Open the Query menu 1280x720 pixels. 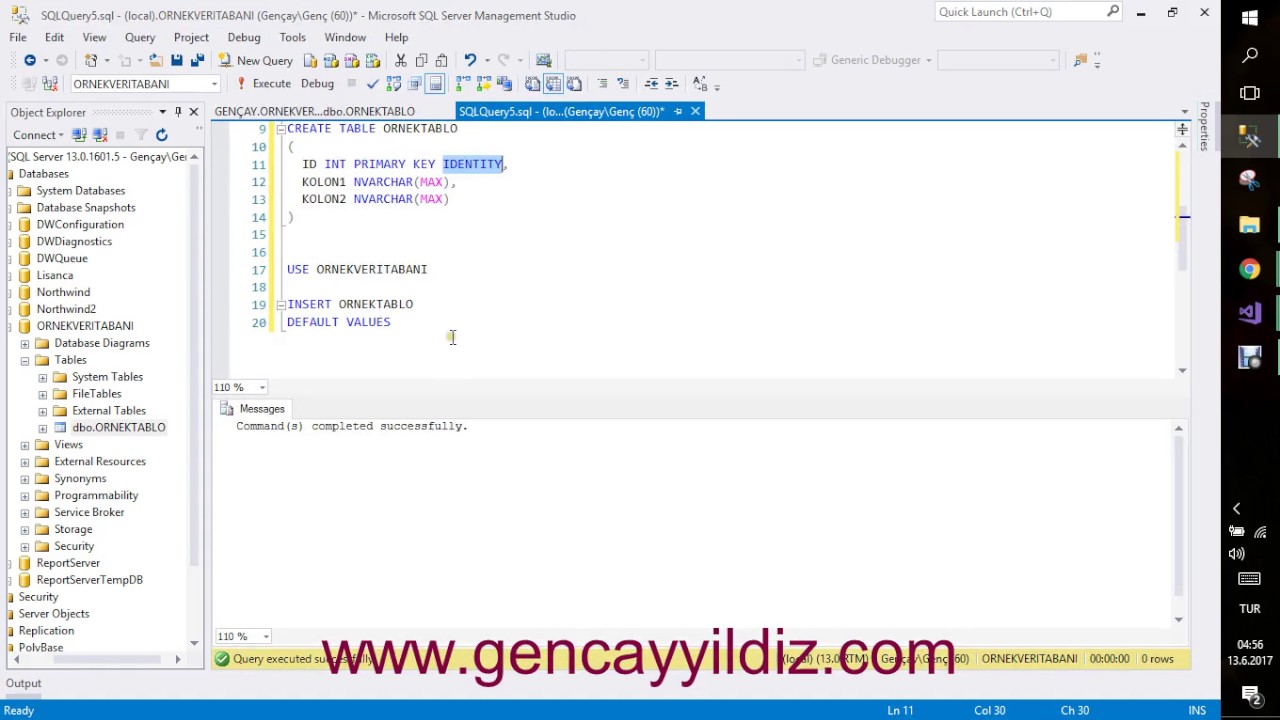(x=140, y=37)
